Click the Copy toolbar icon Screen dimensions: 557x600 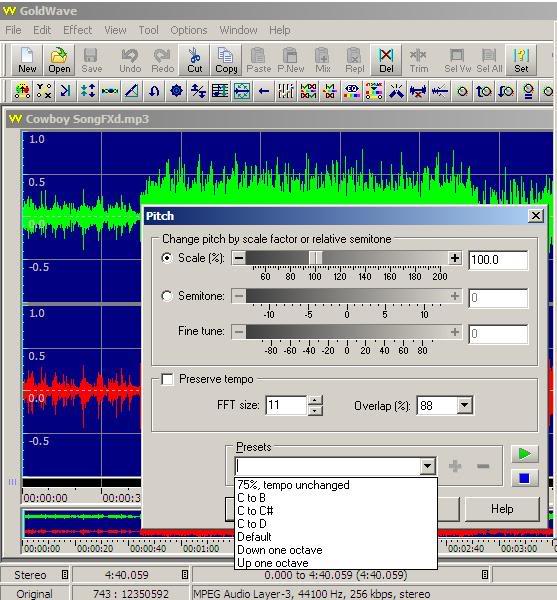click(226, 60)
